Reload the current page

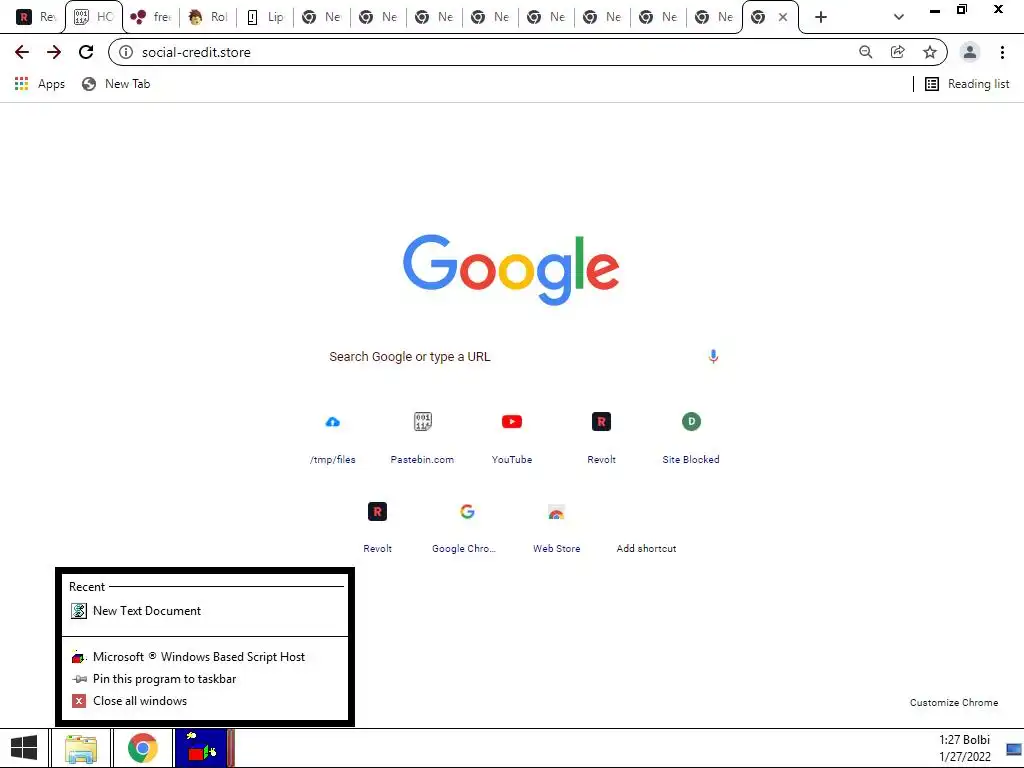(x=86, y=52)
